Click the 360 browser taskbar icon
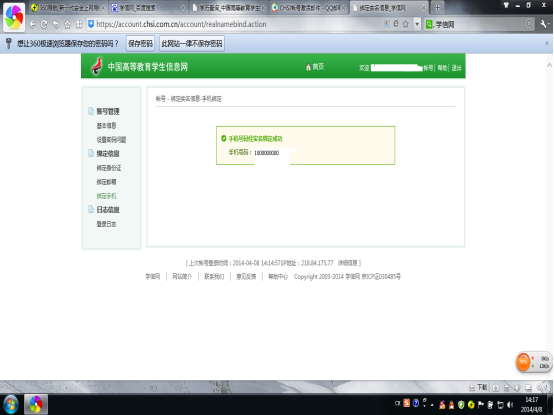Image resolution: width=554 pixels, height=415 pixels. point(36,404)
